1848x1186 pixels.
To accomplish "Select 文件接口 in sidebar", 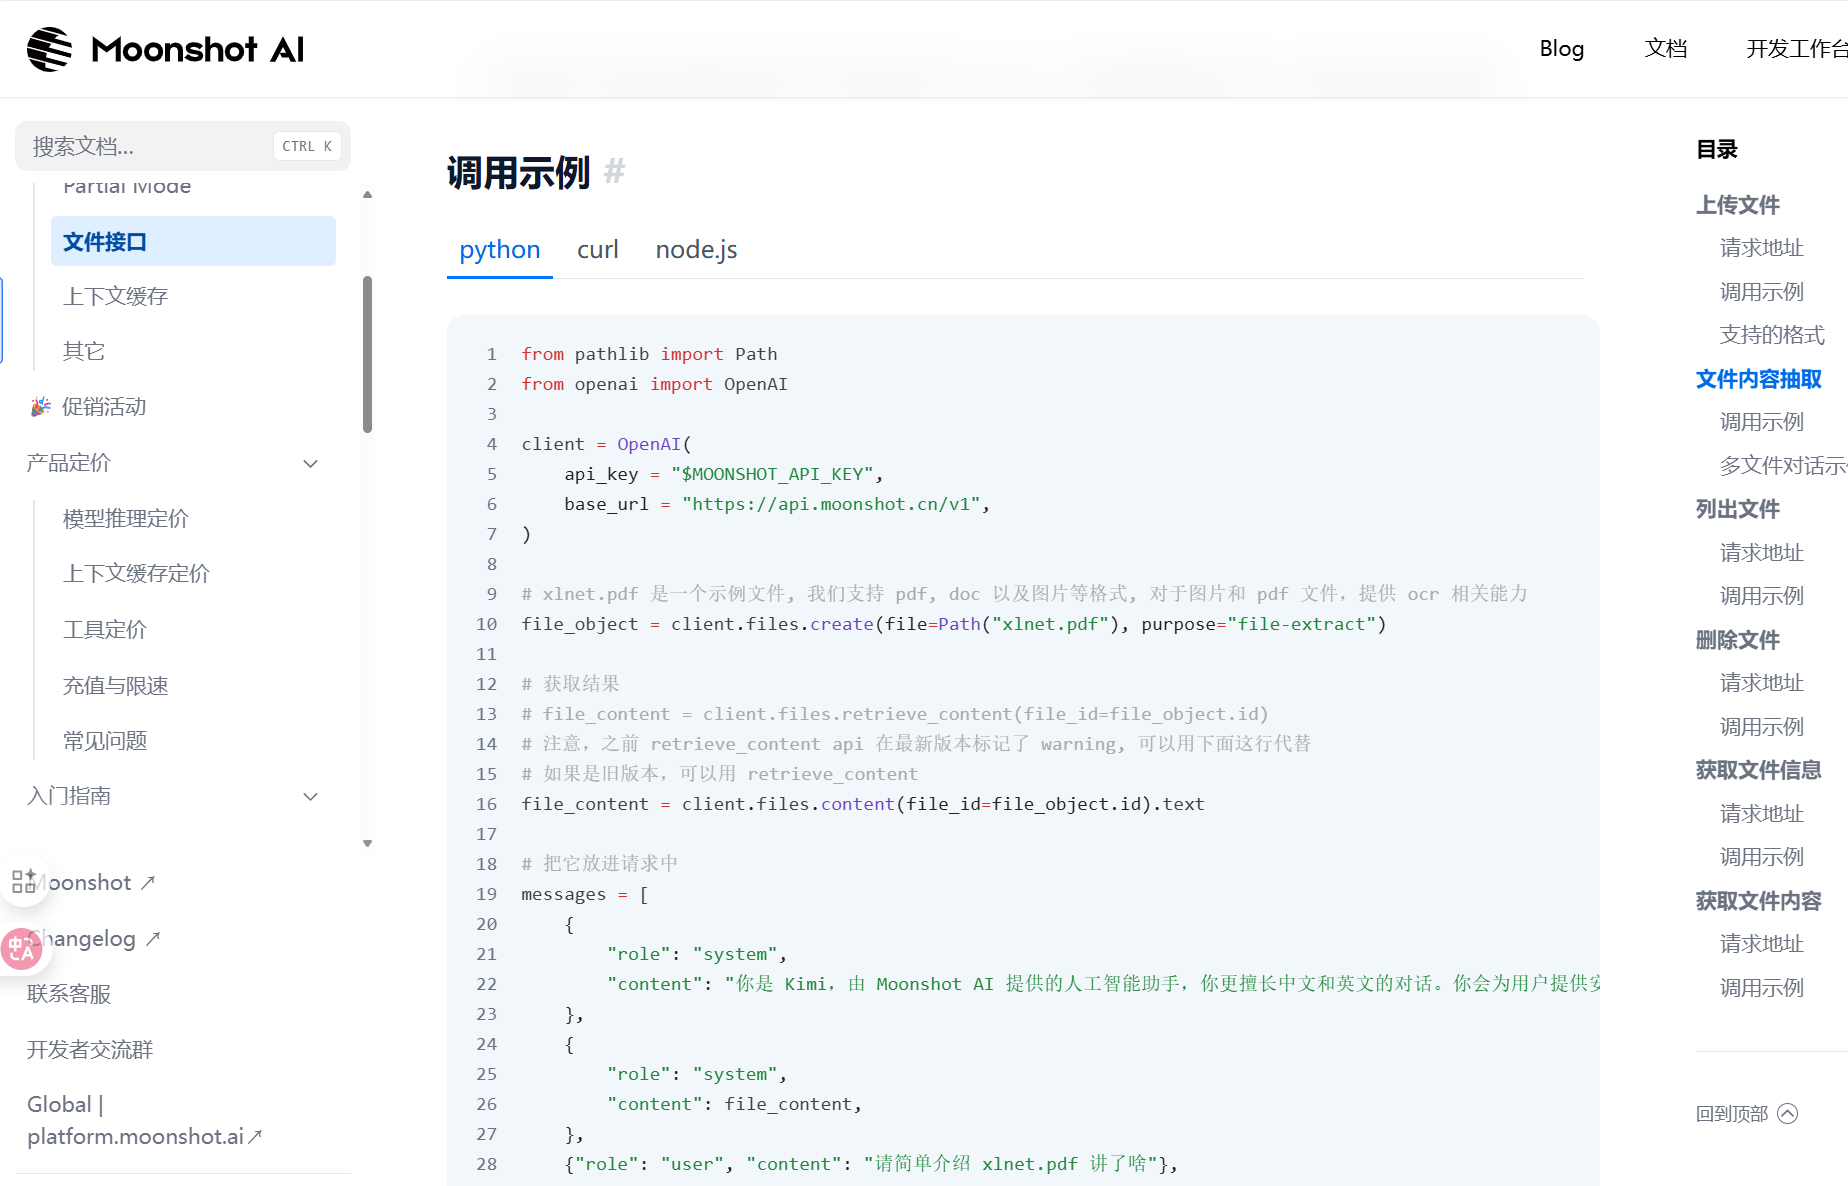I will (193, 241).
